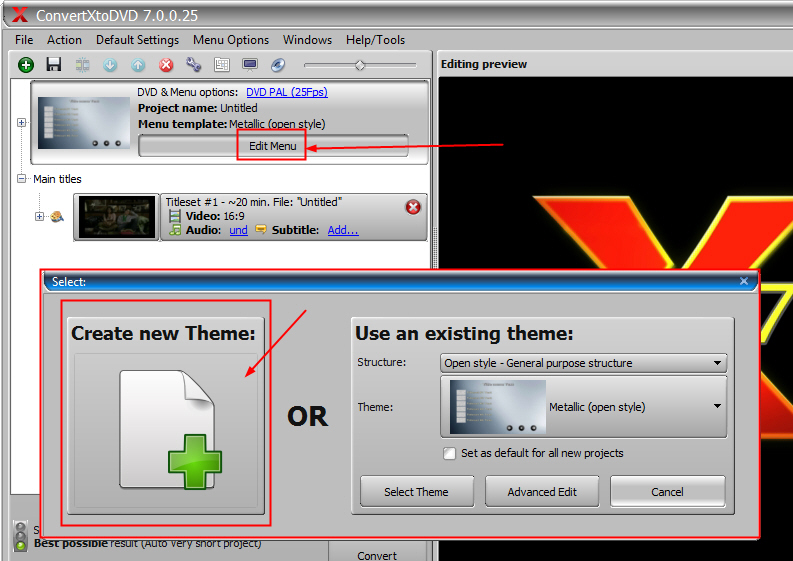Open the Menu Options menu
This screenshot has width=793, height=561.
(x=231, y=39)
